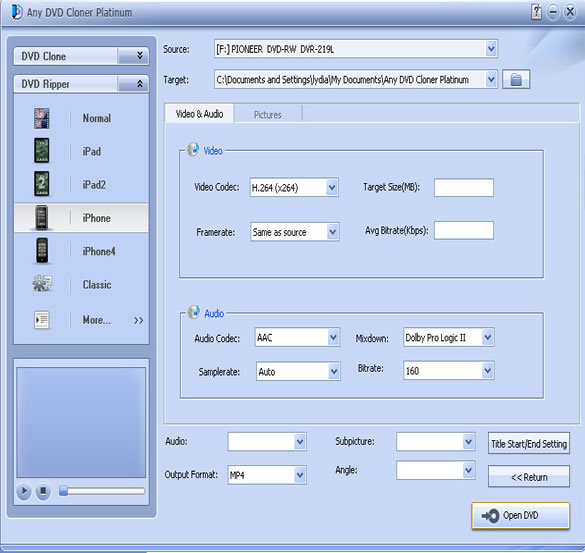
Task: Open the Target path dropdown
Action: pyautogui.click(x=491, y=79)
